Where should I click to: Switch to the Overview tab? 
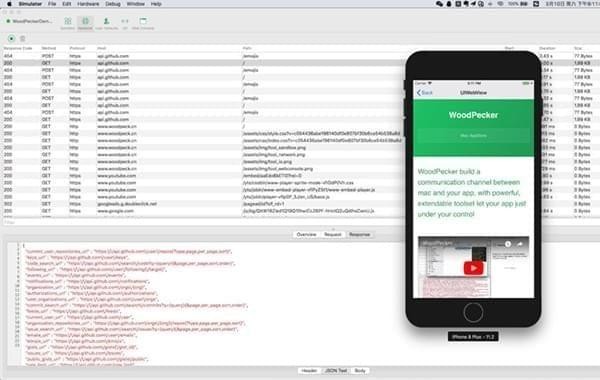pos(307,235)
